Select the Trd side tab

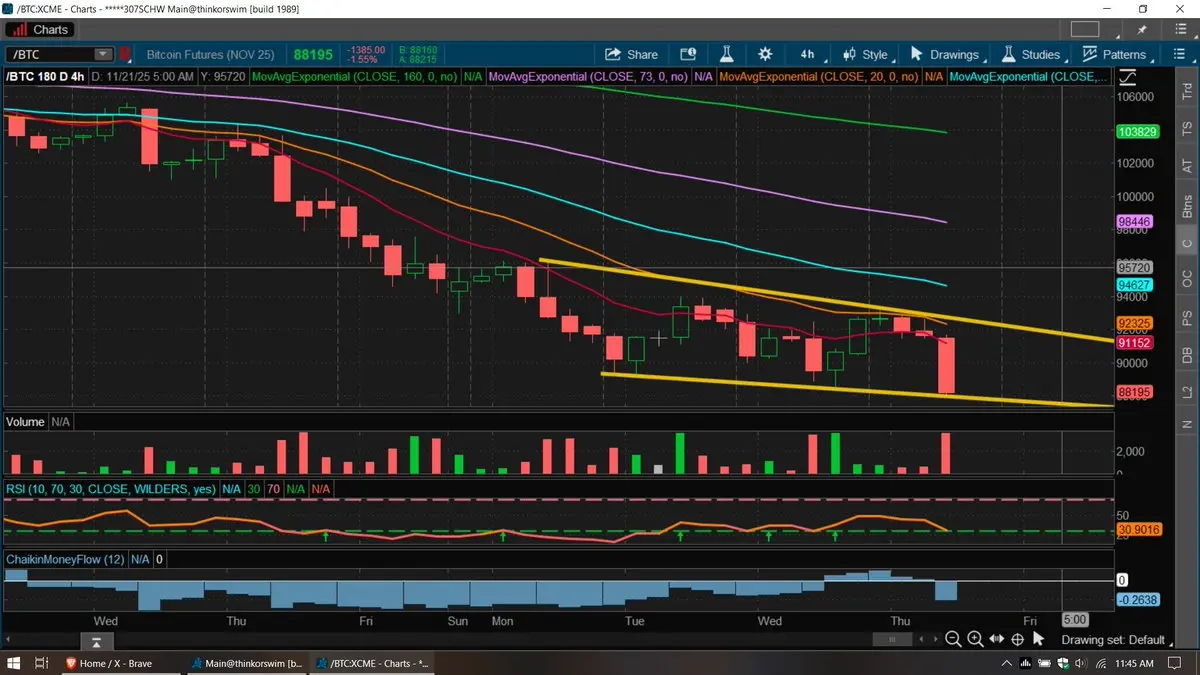[x=1187, y=91]
